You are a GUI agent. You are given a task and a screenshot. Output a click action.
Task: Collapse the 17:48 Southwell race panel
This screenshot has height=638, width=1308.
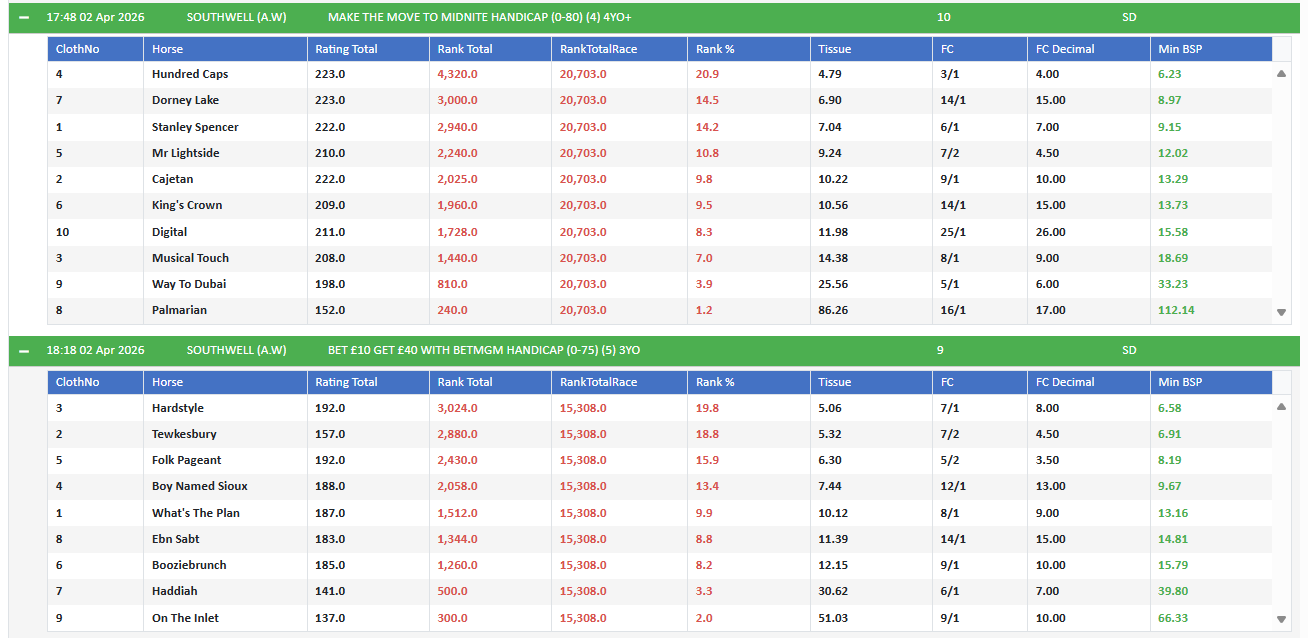24,17
